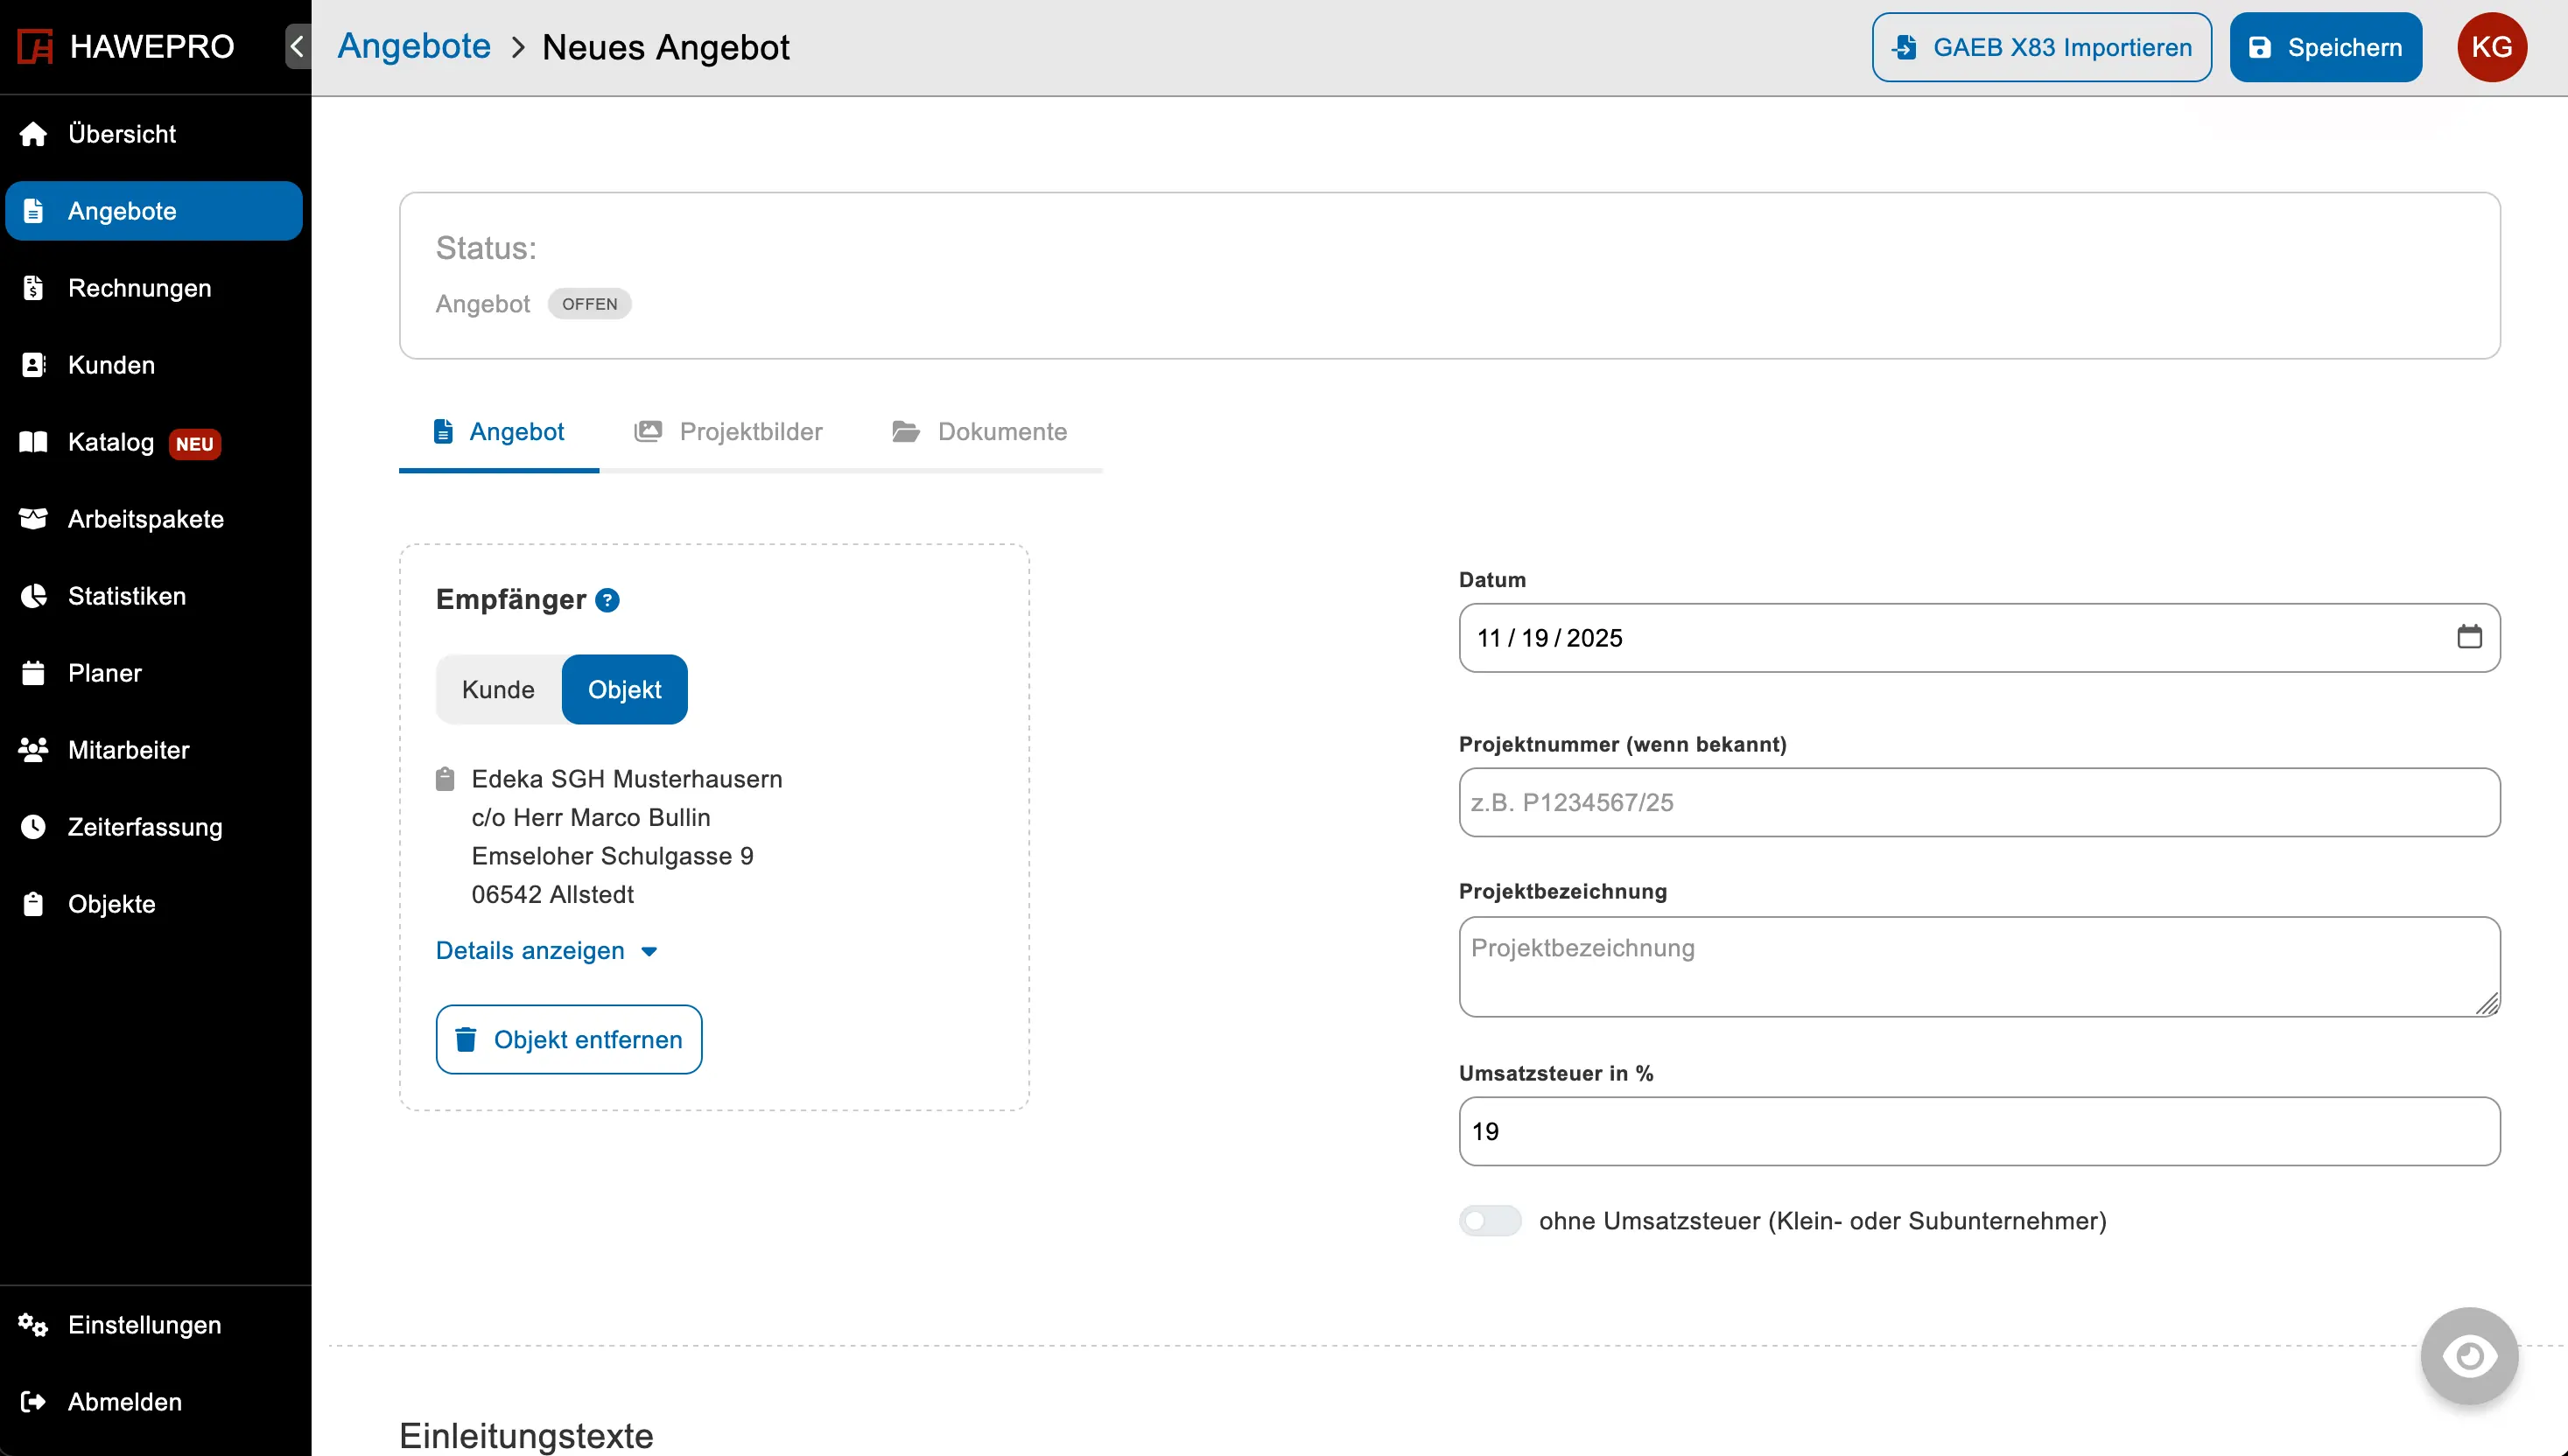Toggle the ohne Umsatzsteuer switch
2568x1456 pixels.
[x=1489, y=1221]
